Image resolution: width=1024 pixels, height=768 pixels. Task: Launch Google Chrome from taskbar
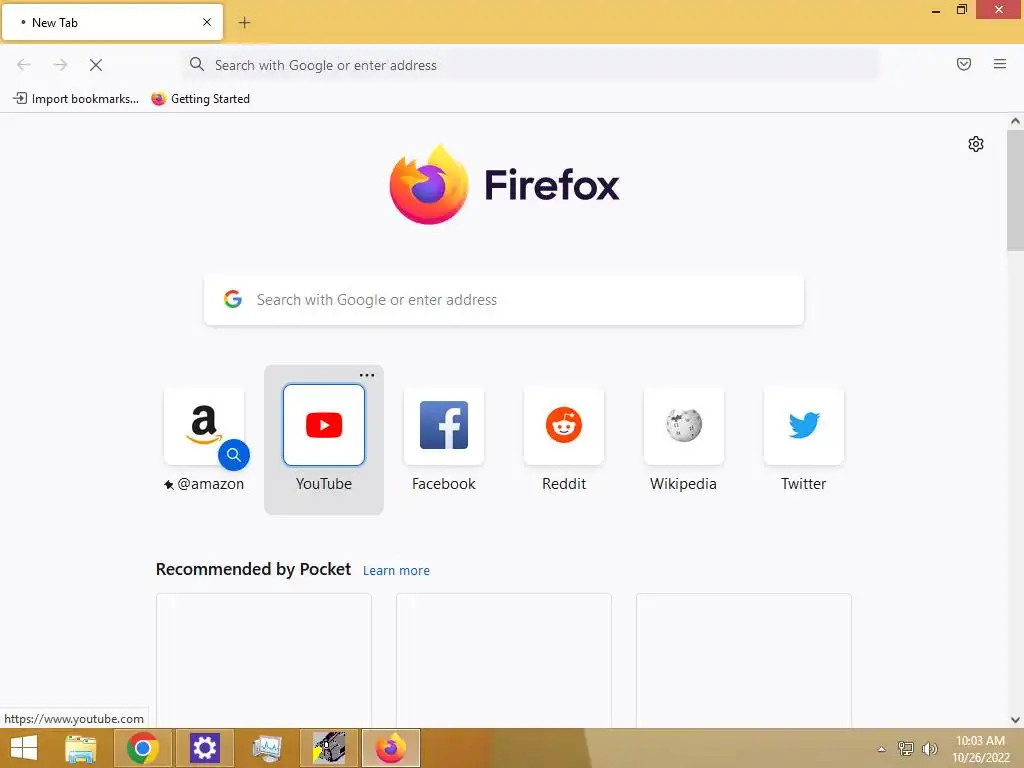pos(143,748)
